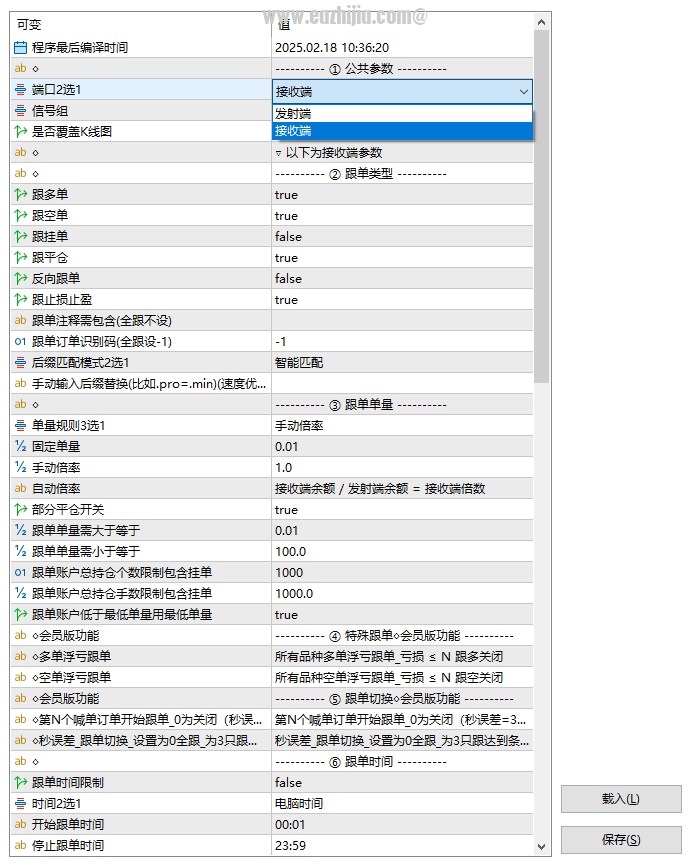Click the enum icon next to 信号组
Image resolution: width=691 pixels, height=867 pixels.
coord(20,111)
